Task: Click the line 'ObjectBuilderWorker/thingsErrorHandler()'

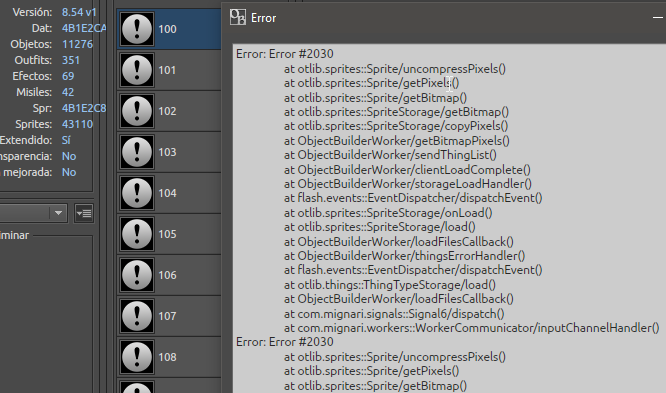Action: pos(405,256)
